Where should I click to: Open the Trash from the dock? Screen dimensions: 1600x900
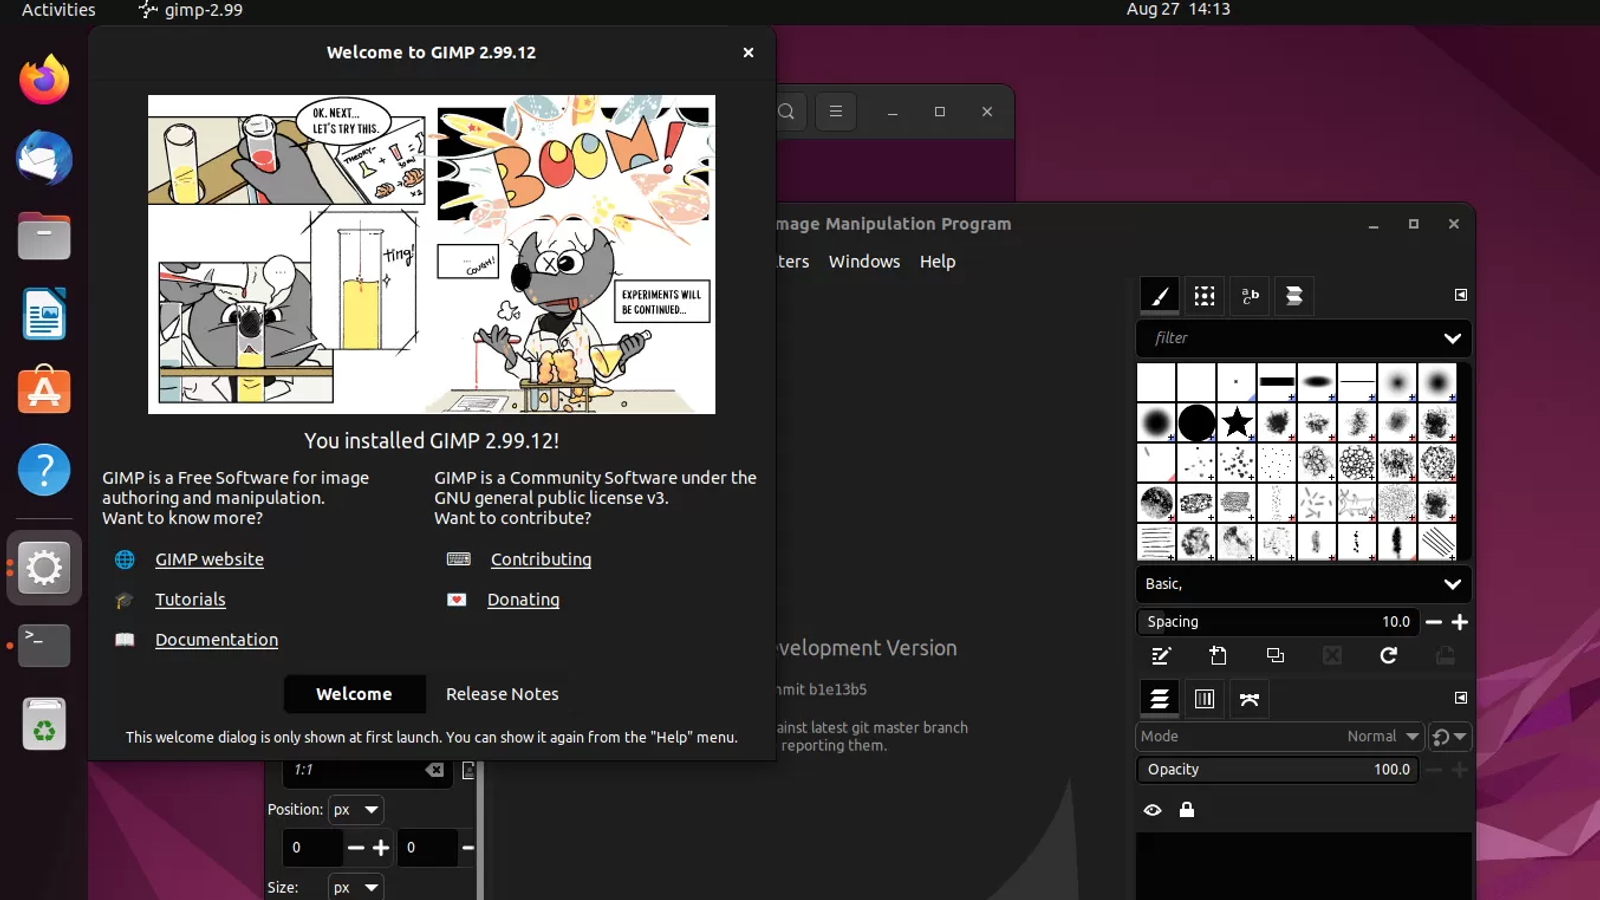pos(44,723)
